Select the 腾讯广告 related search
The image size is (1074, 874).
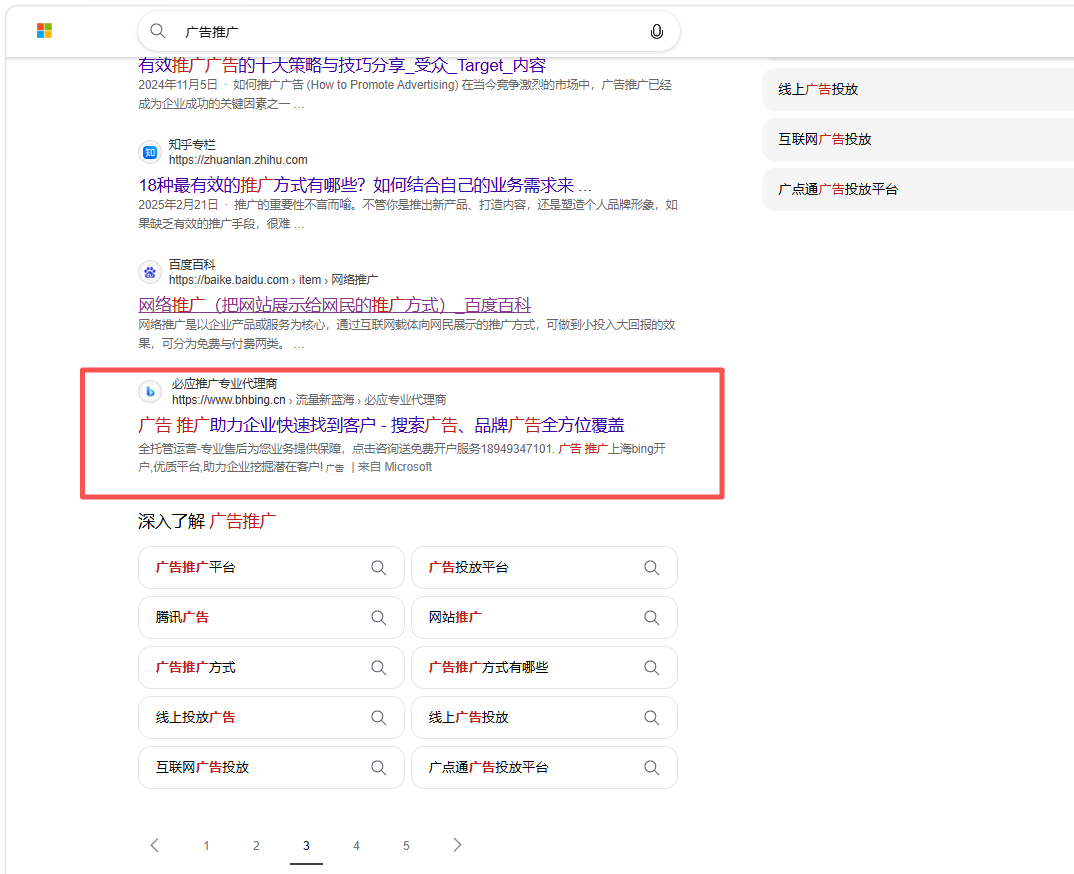pos(271,618)
